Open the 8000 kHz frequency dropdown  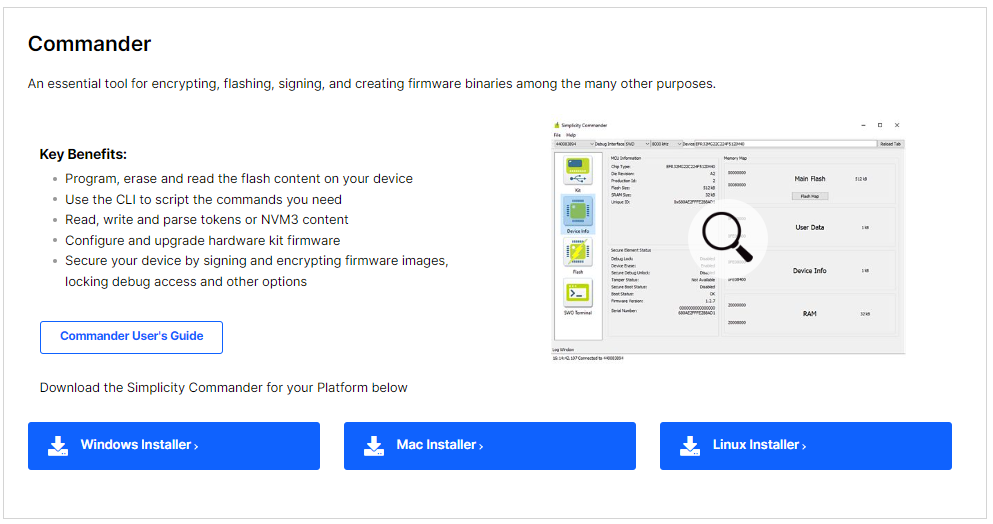(666, 144)
